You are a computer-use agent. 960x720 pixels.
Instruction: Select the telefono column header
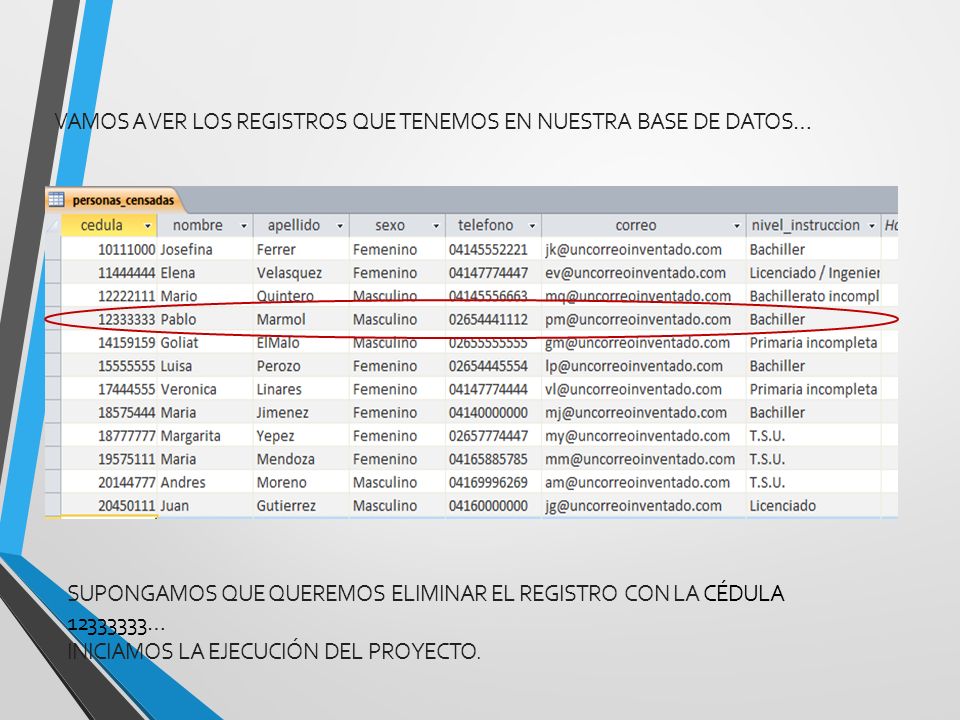[493, 225]
